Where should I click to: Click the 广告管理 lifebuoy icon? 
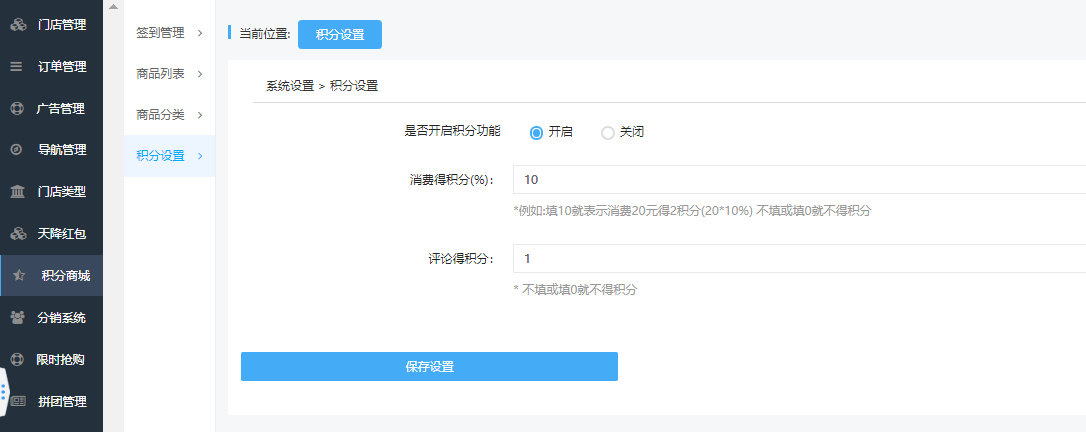tap(17, 109)
